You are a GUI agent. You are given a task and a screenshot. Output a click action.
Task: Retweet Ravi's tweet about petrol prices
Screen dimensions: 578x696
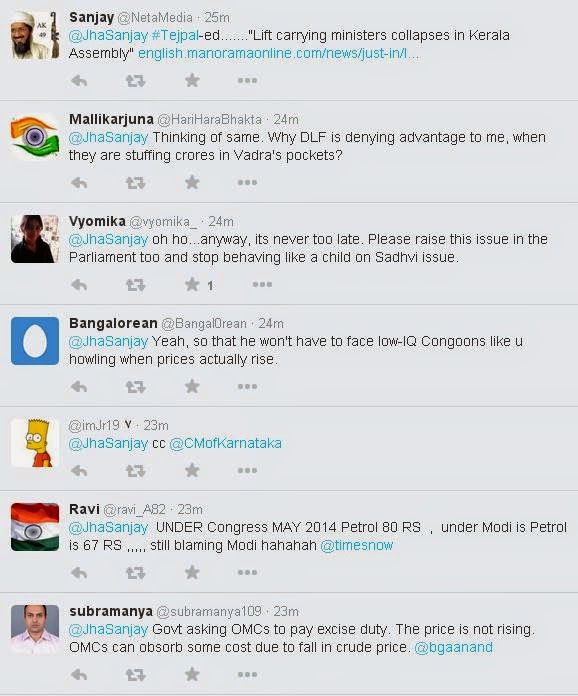[x=135, y=573]
